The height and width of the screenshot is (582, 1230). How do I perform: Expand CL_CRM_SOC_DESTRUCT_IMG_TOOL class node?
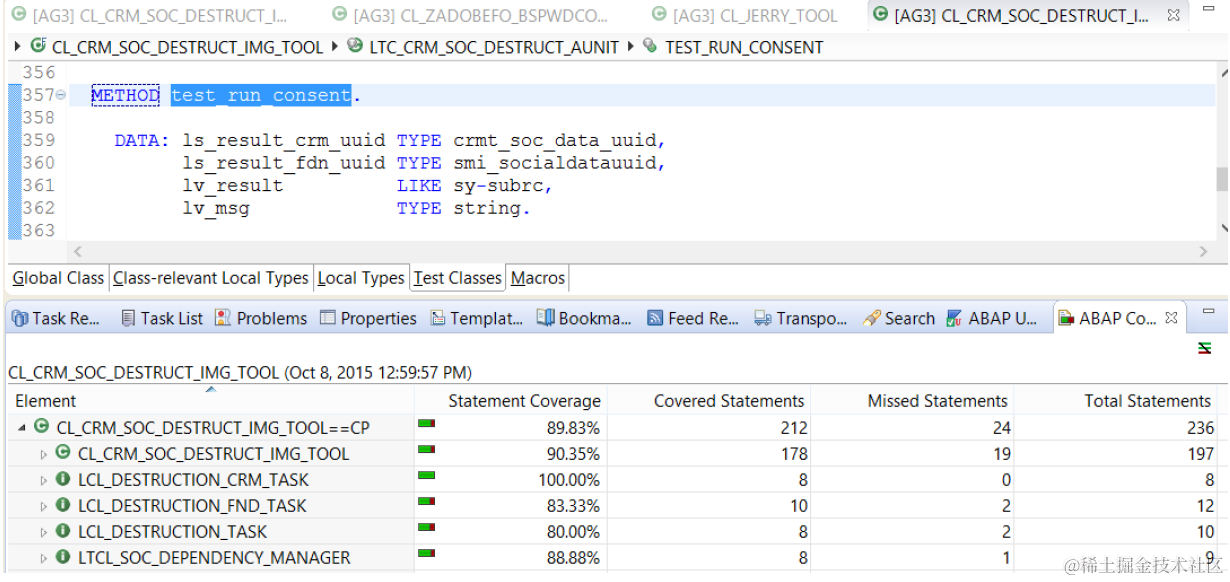(x=43, y=454)
